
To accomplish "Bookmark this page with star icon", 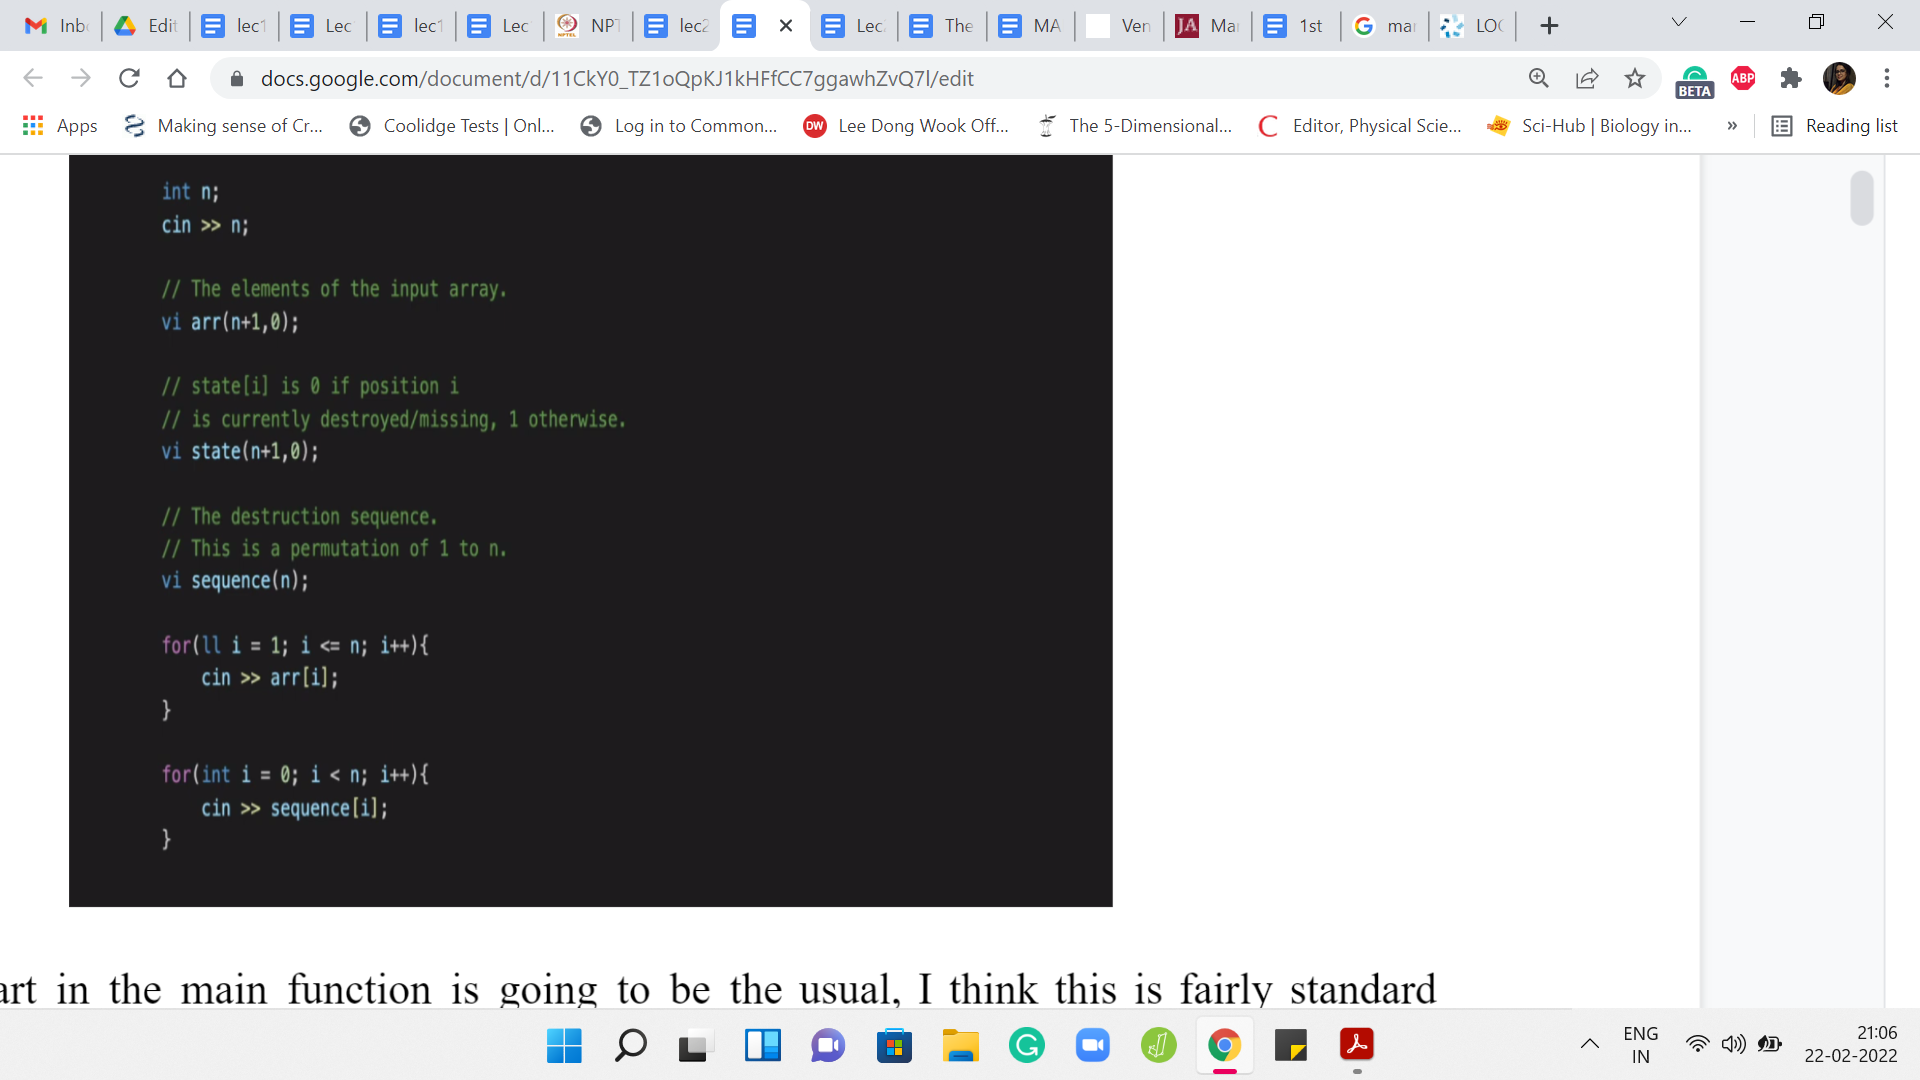I will coord(1634,78).
